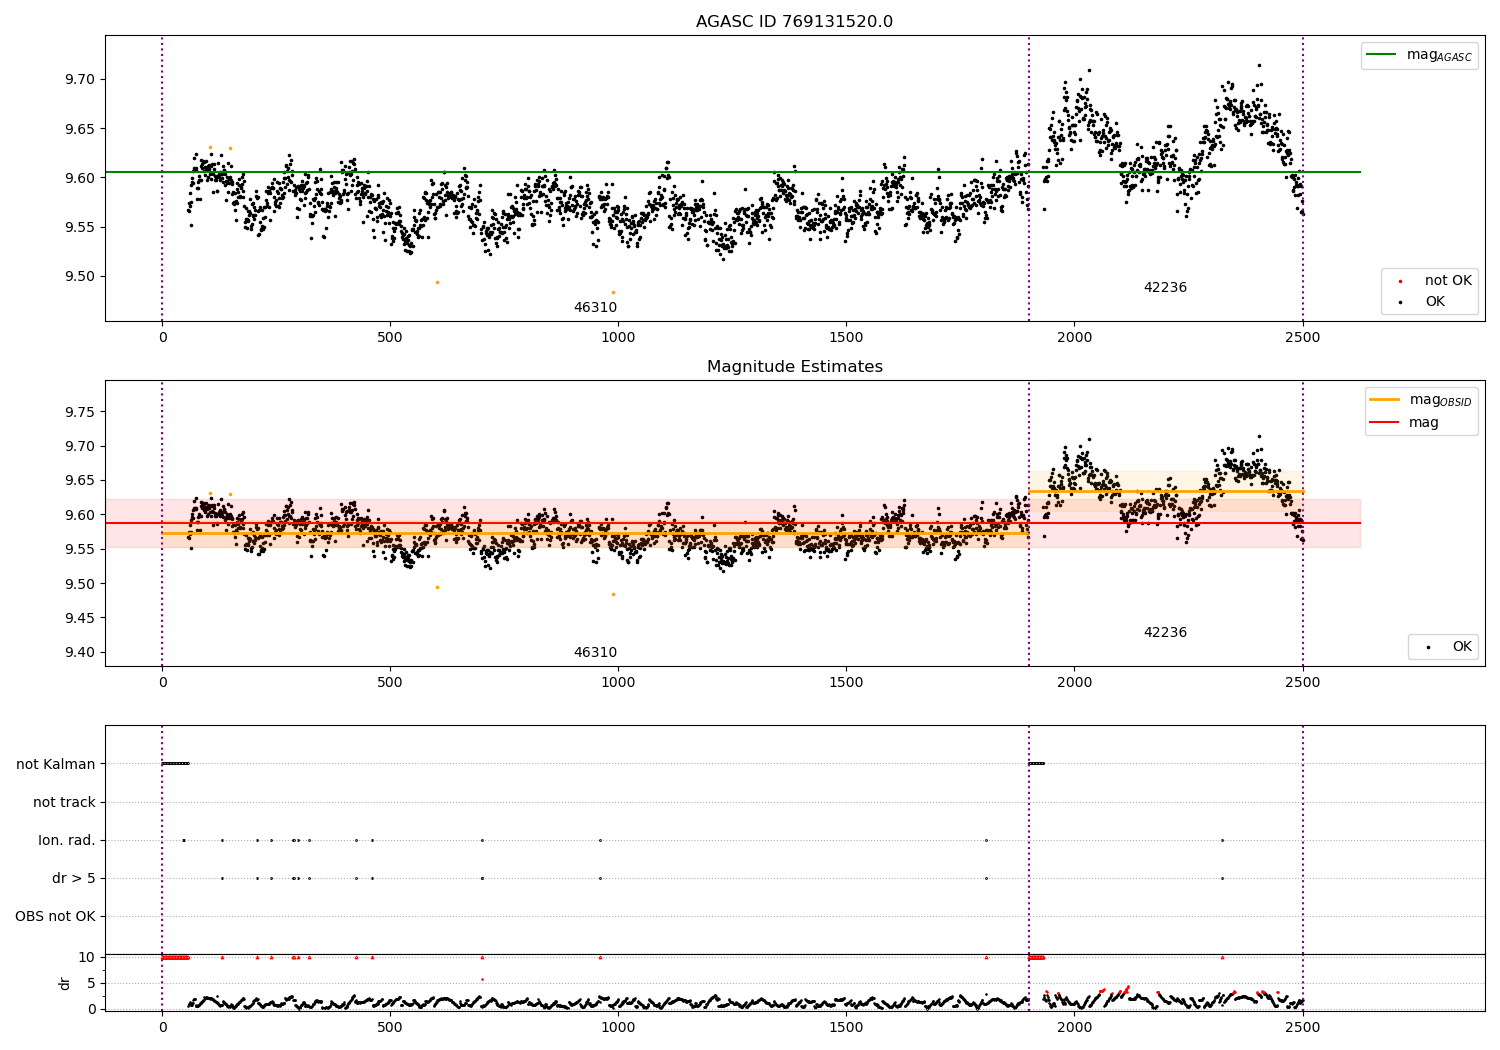Click the 1500 x-tick under the middle plot
This screenshot has width=1500, height=1050.
coord(846,683)
